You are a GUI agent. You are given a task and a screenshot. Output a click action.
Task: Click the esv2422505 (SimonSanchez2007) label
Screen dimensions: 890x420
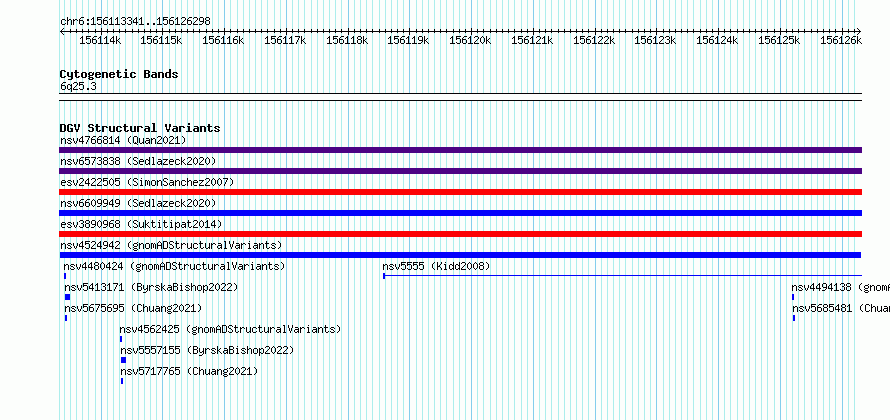coord(147,182)
